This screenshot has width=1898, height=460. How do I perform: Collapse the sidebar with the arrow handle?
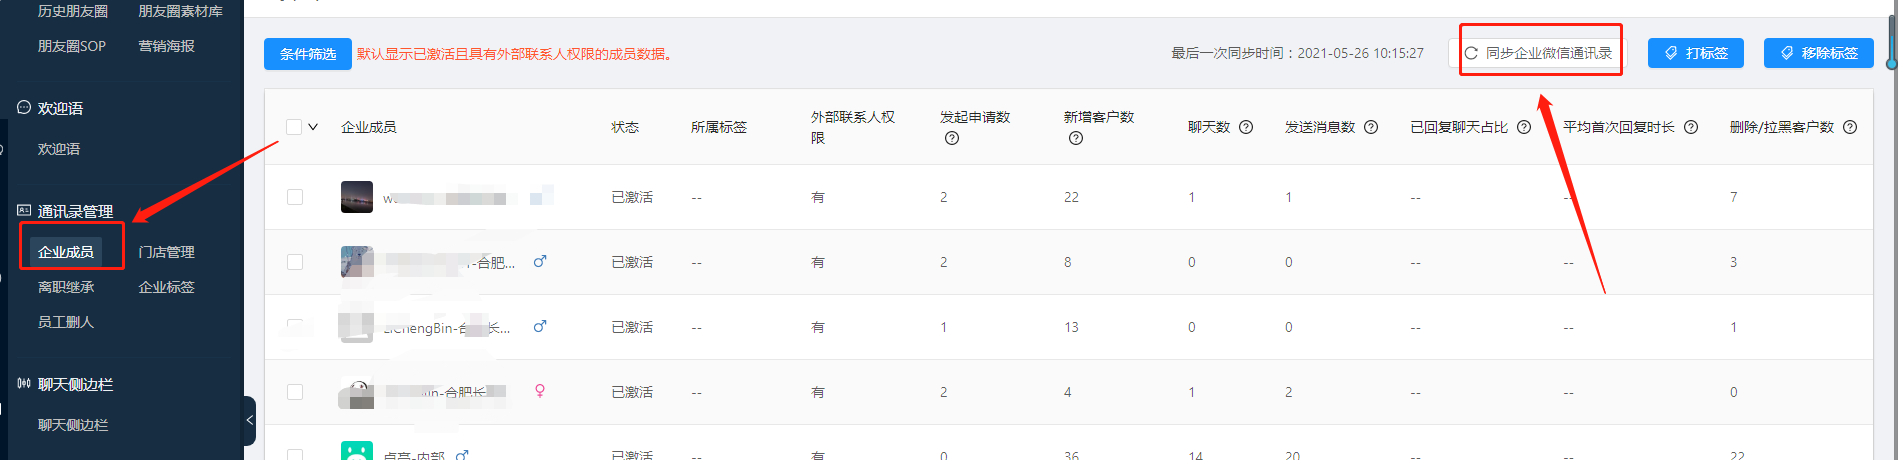[250, 421]
